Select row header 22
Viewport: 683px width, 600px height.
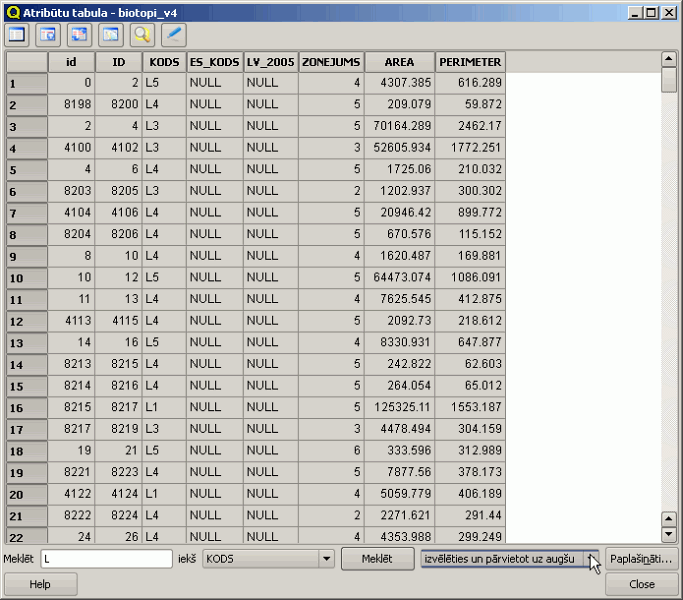[27, 536]
